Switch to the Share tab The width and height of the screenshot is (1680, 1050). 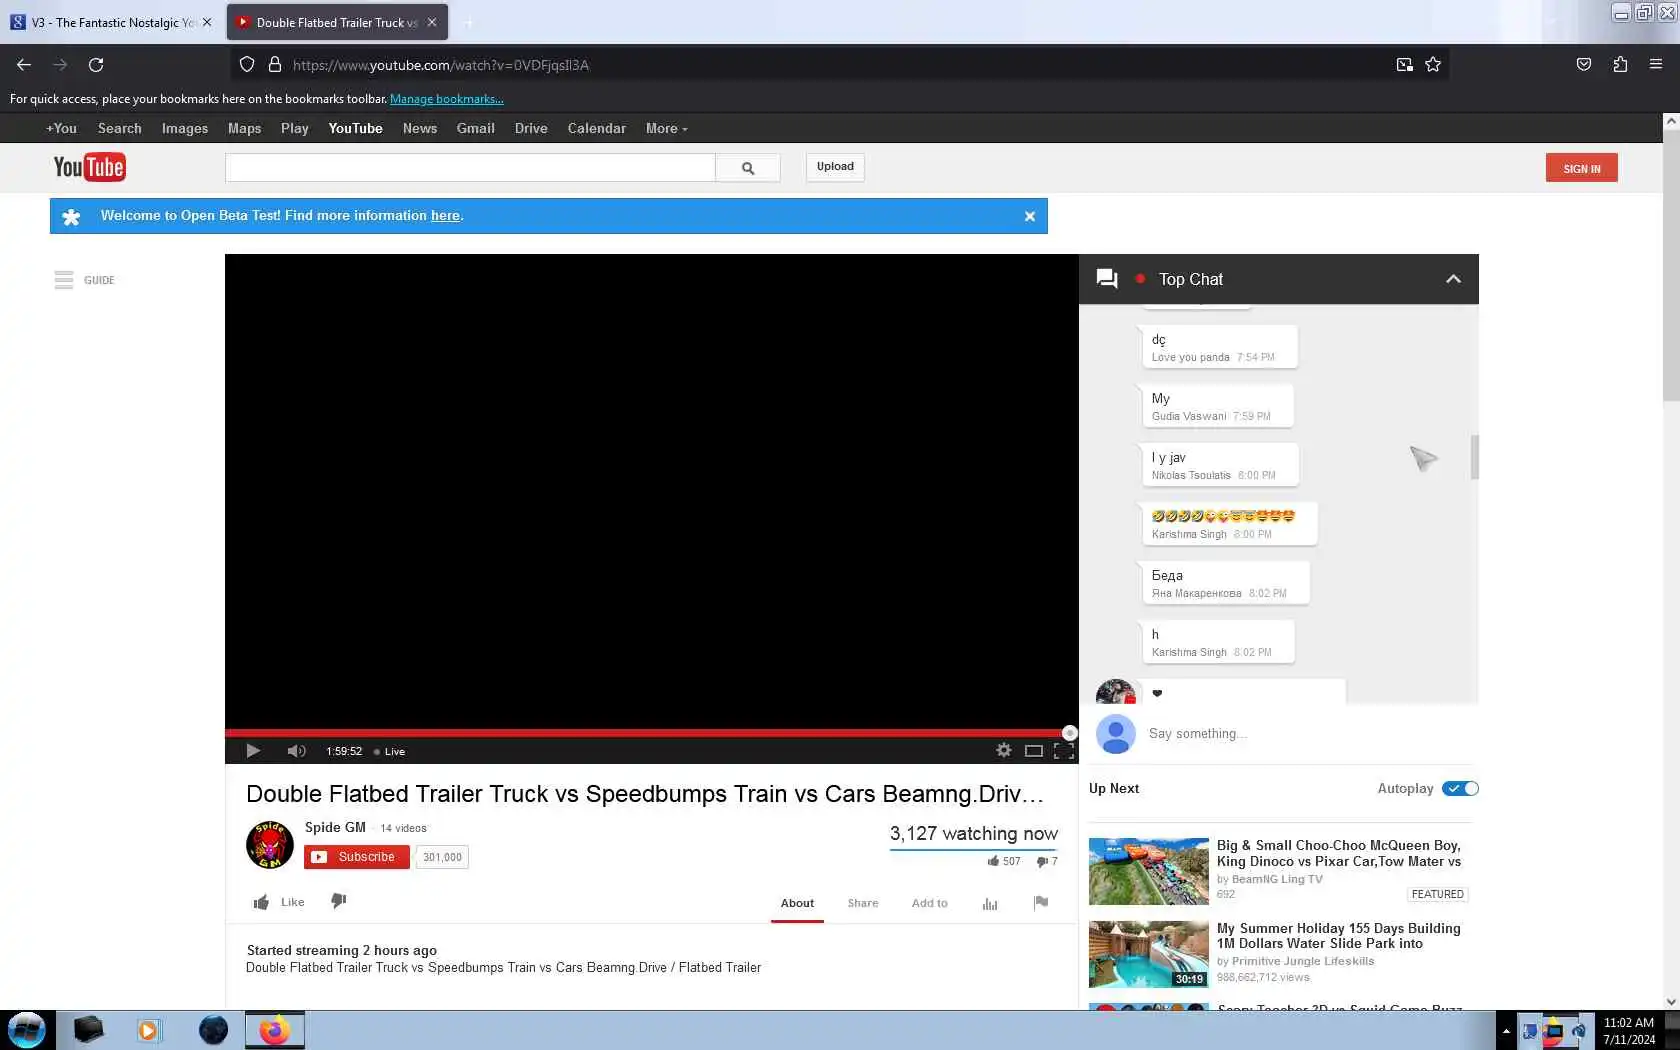(863, 903)
